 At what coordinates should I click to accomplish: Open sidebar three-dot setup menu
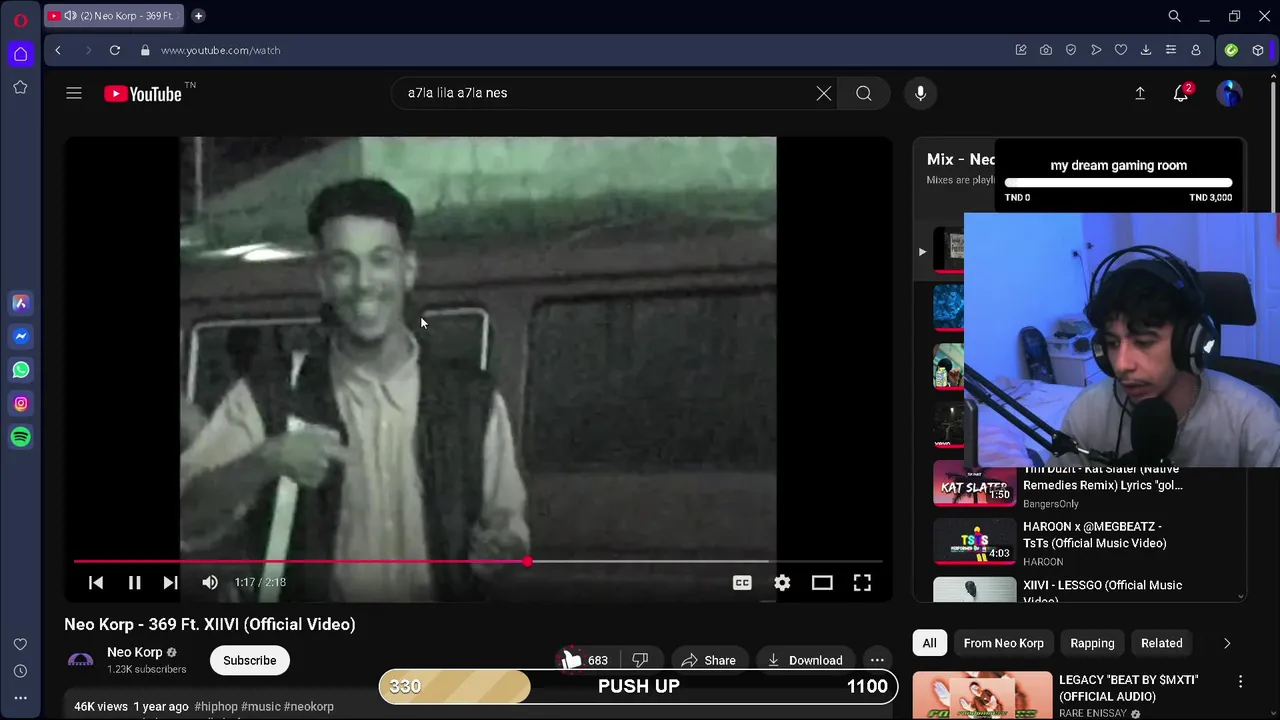click(x=20, y=698)
